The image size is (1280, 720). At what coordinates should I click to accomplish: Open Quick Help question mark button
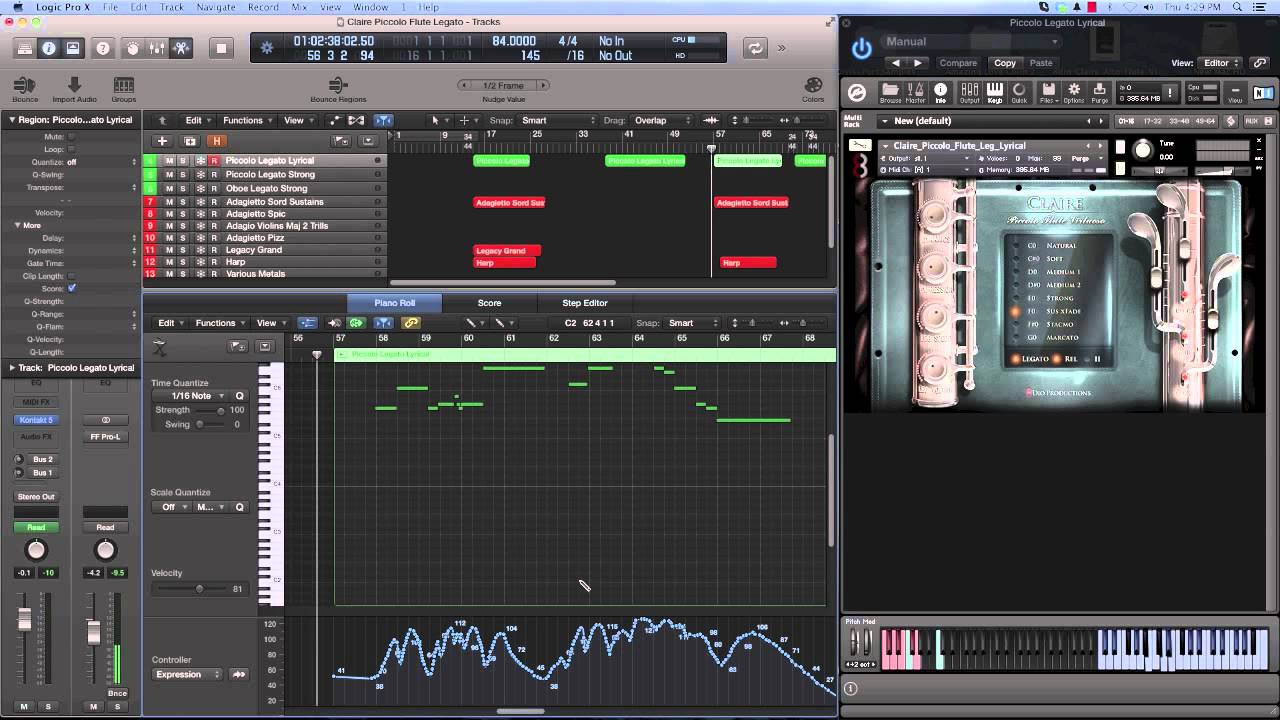coord(102,48)
